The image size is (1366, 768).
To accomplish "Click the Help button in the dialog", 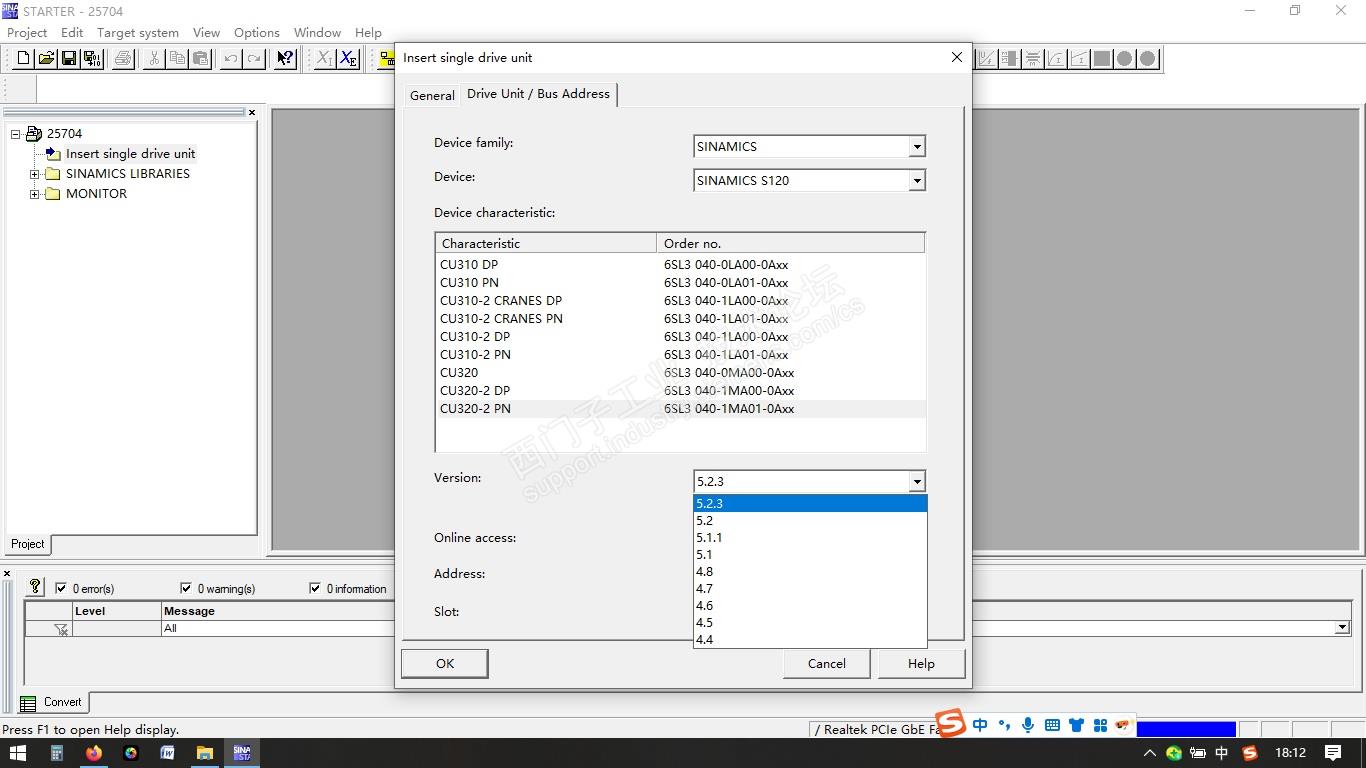I will pyautogui.click(x=921, y=663).
